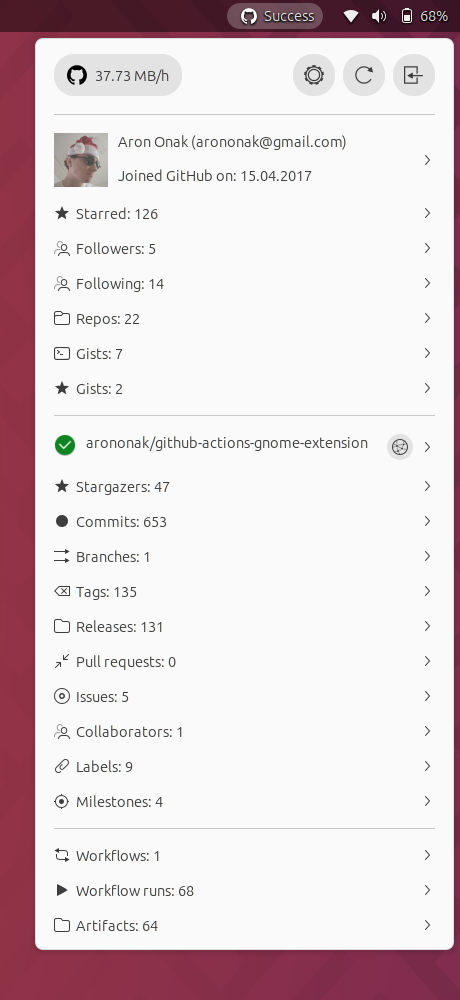Viewport: 460px width, 1000px height.
Task: Select arononak/github-actions-gnome-extension repository row
Action: 244,446
